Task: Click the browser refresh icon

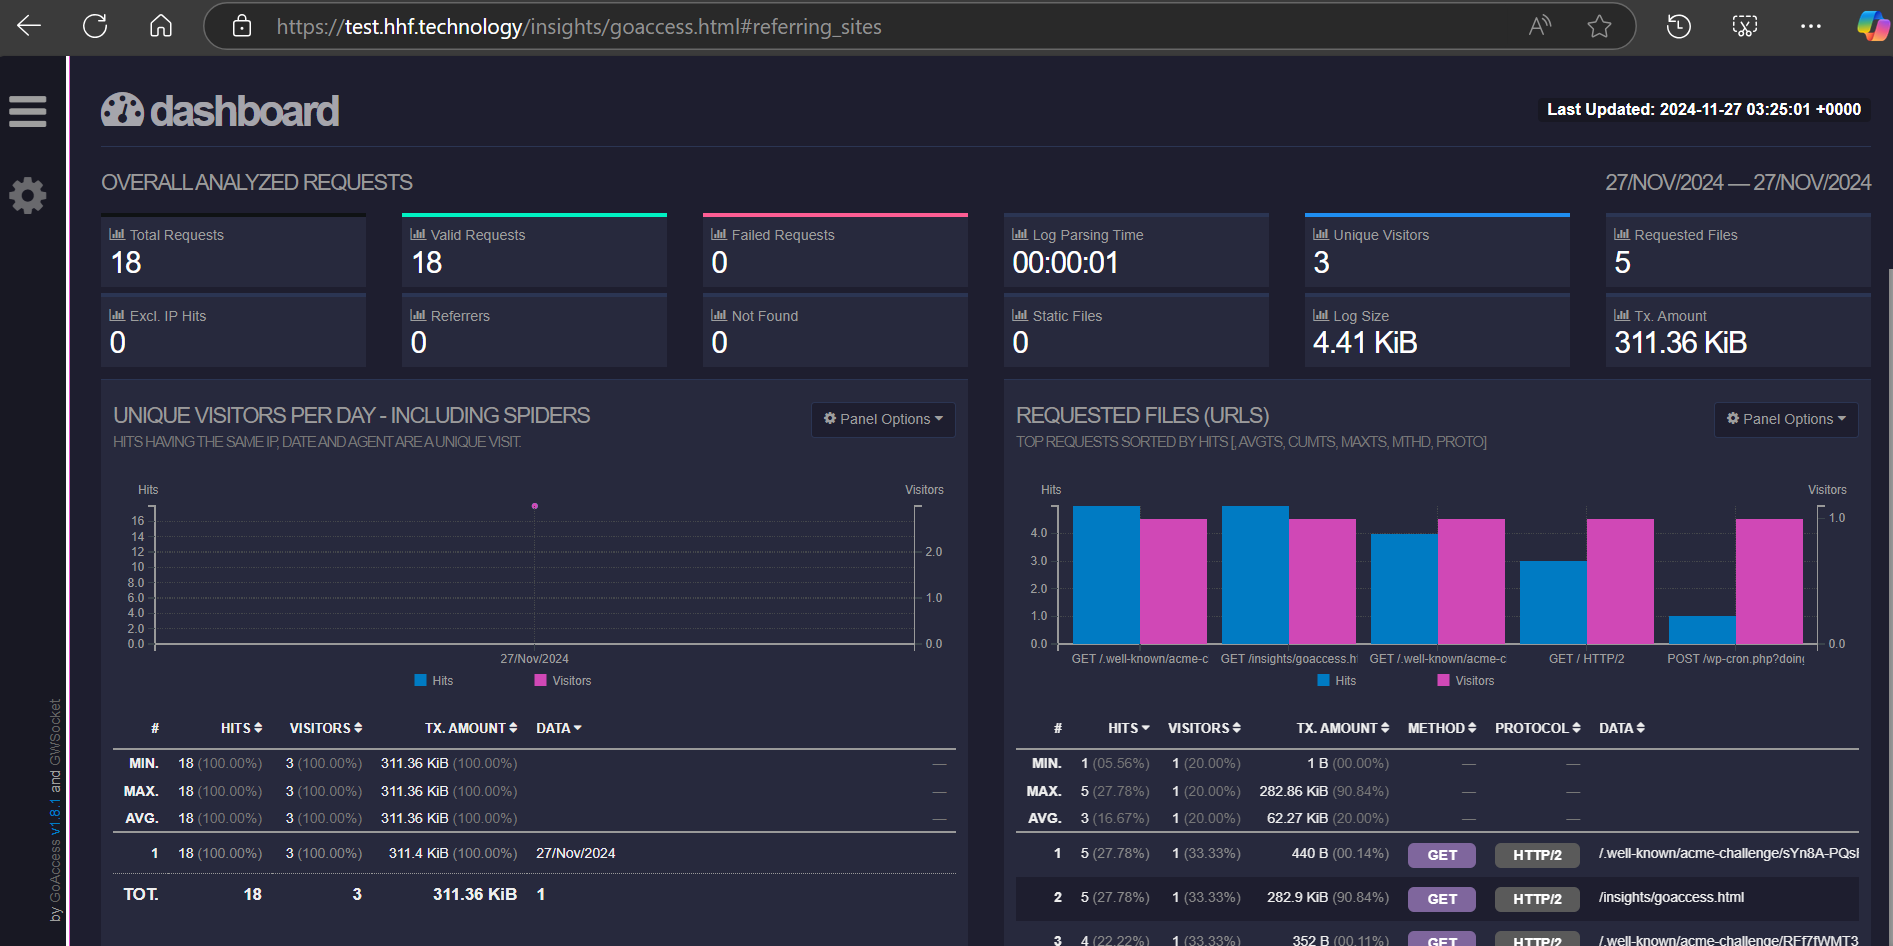Action: [95, 26]
